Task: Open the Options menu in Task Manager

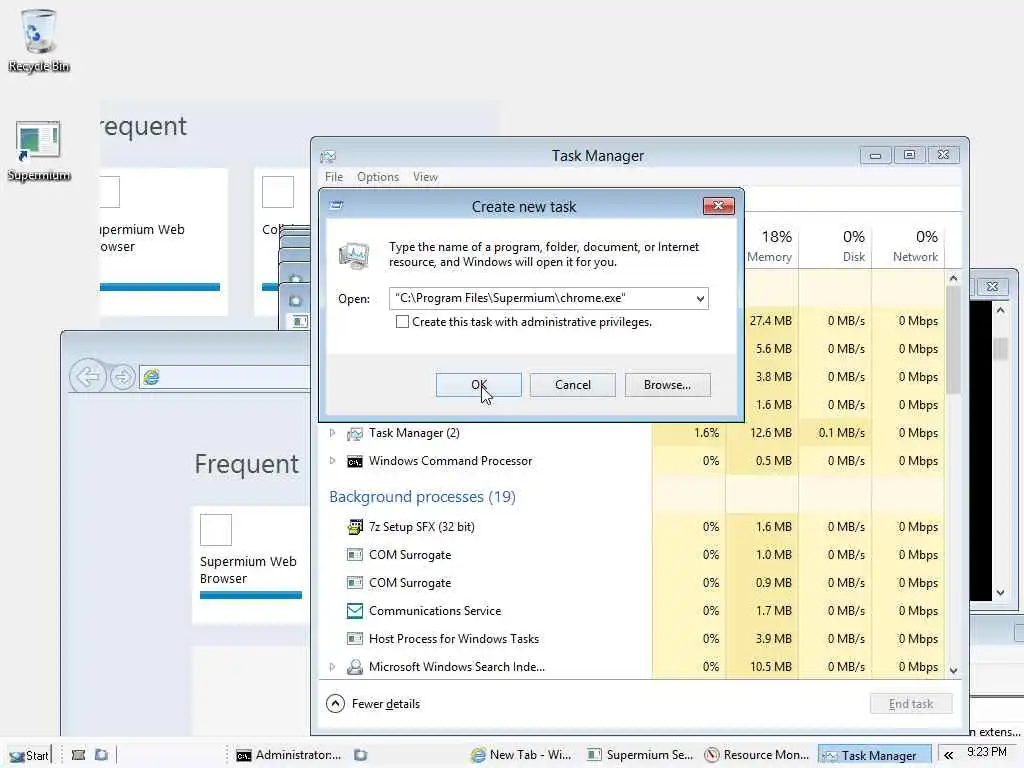Action: coord(377,177)
